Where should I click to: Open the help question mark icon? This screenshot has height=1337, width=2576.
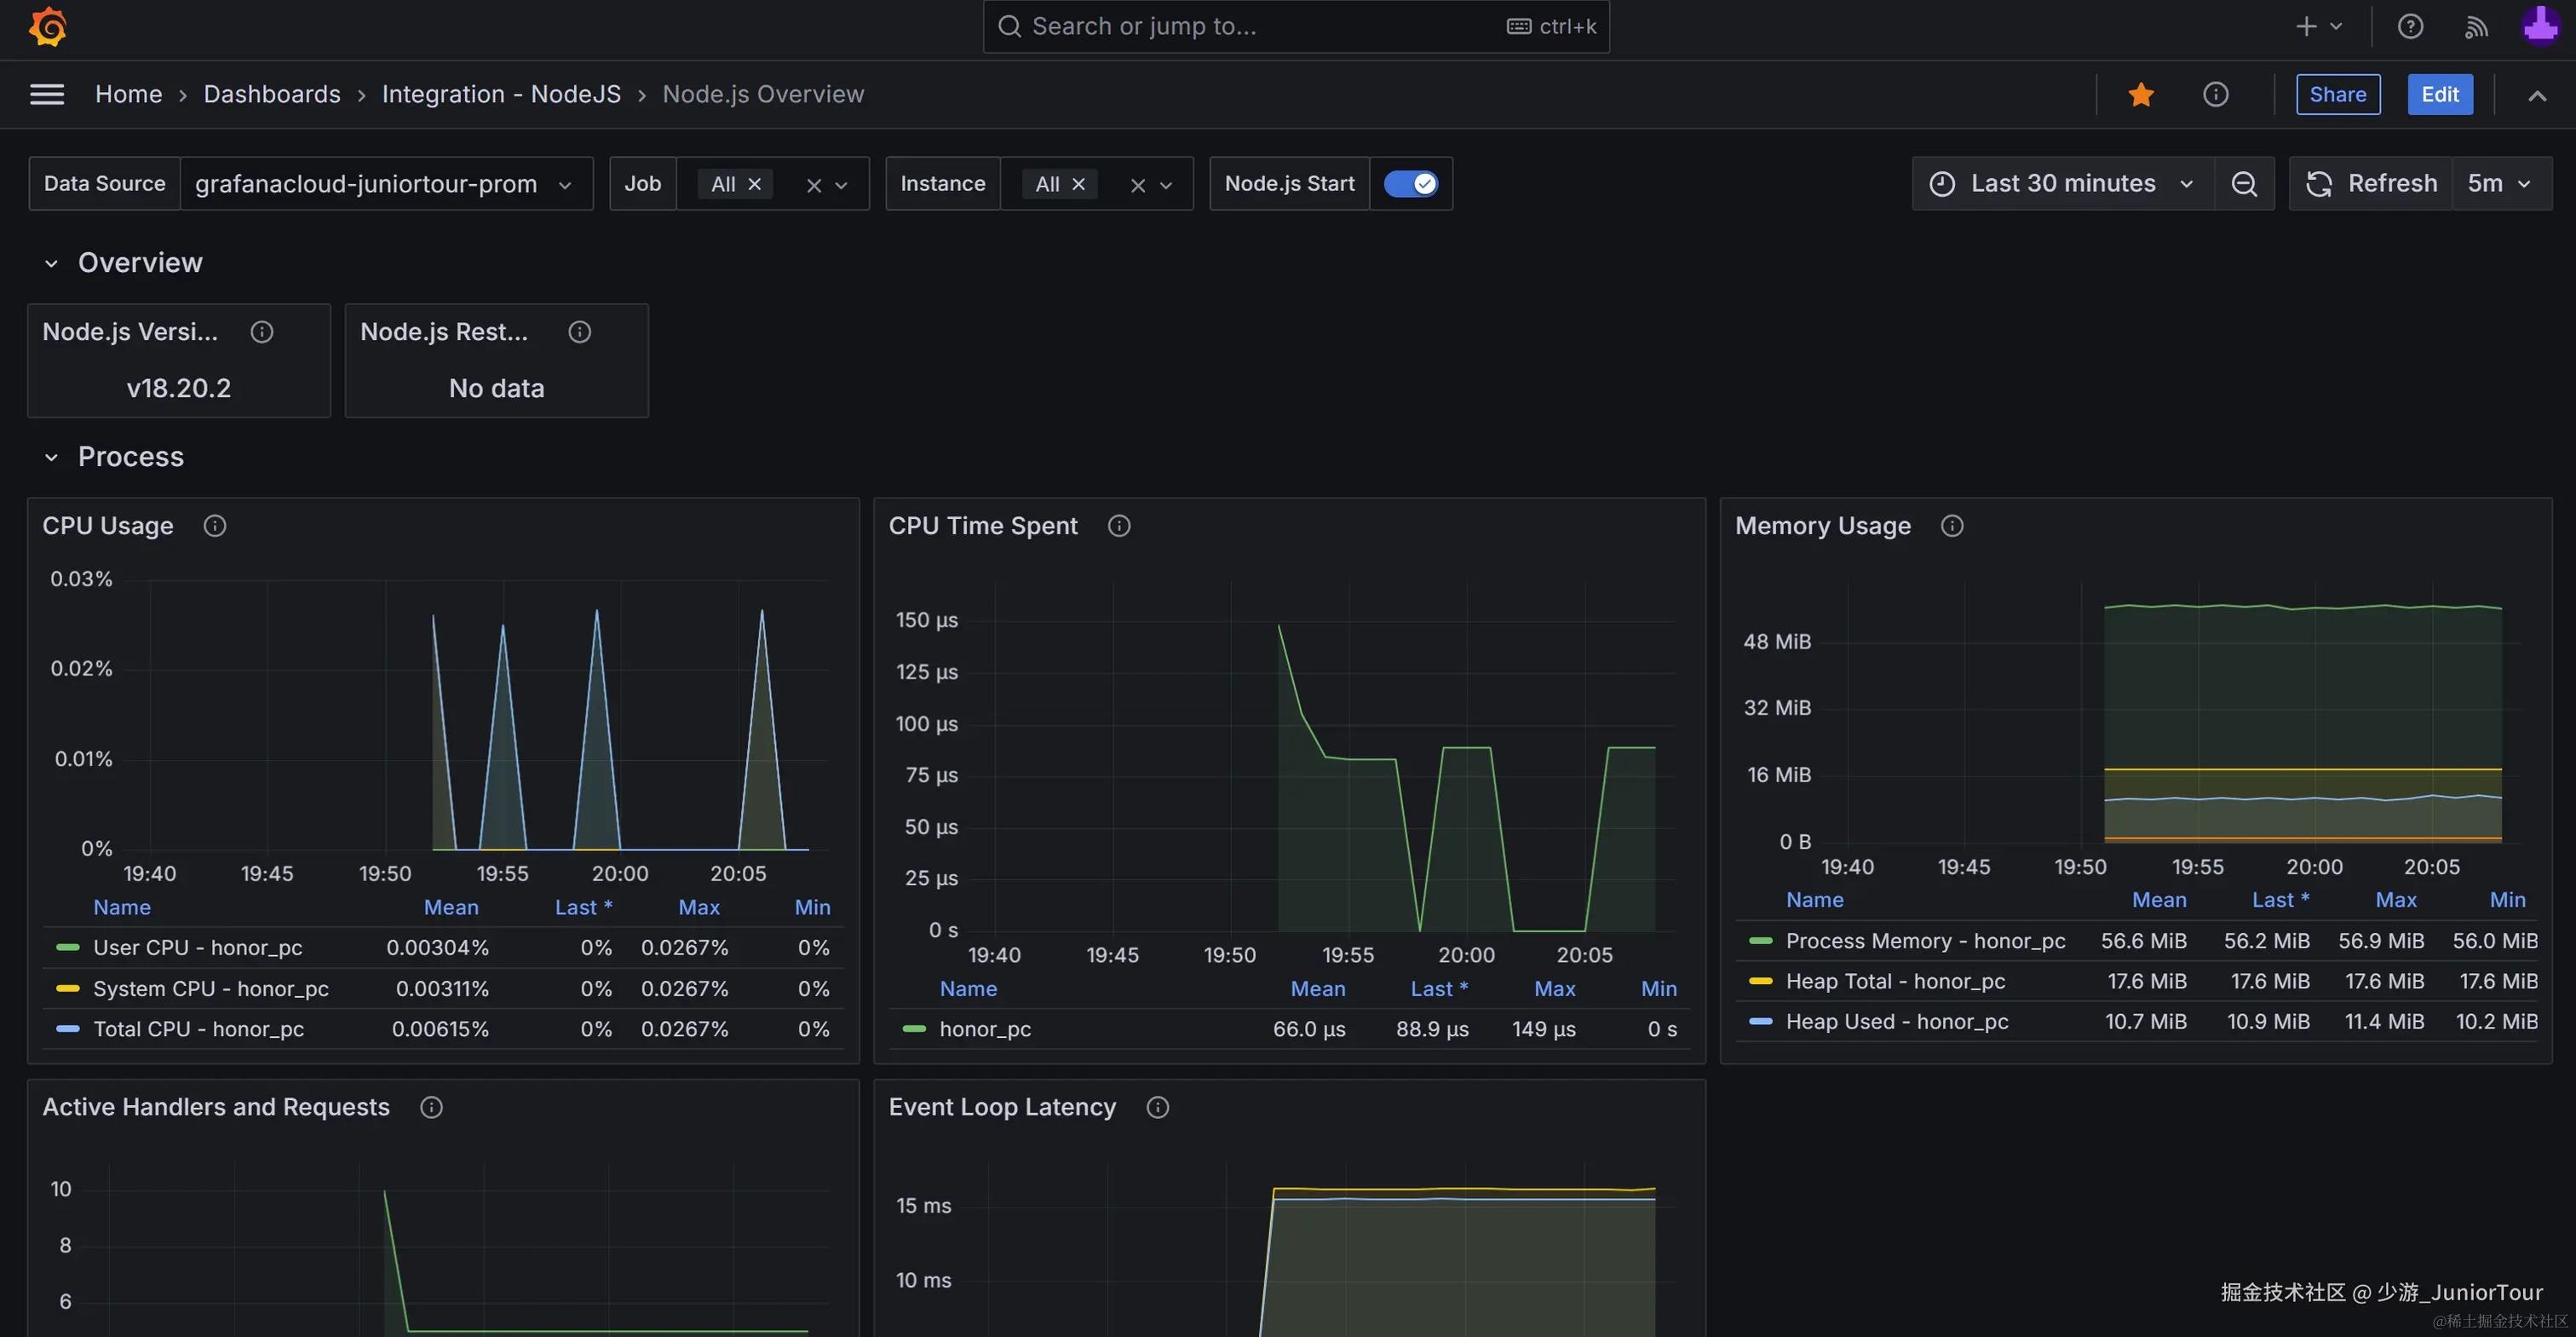(2410, 26)
